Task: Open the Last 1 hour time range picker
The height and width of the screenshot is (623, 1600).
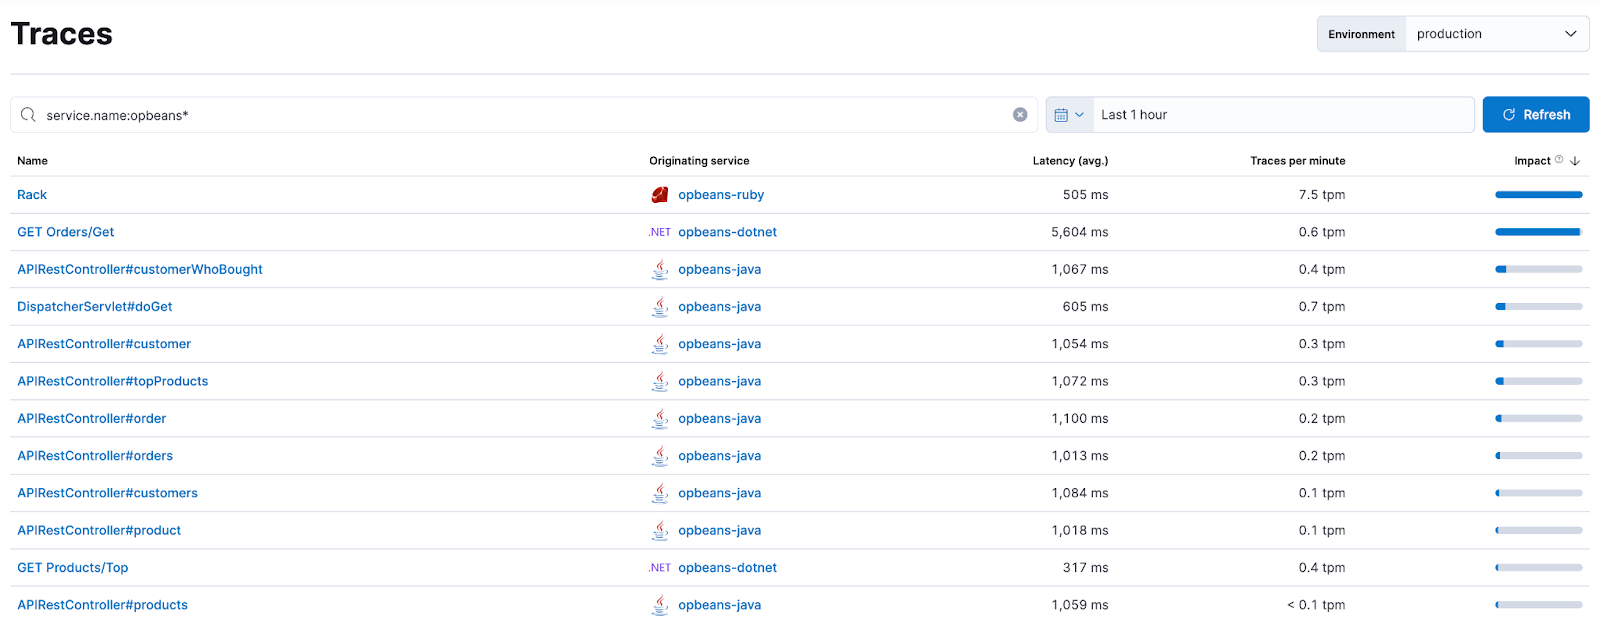Action: click(1282, 115)
